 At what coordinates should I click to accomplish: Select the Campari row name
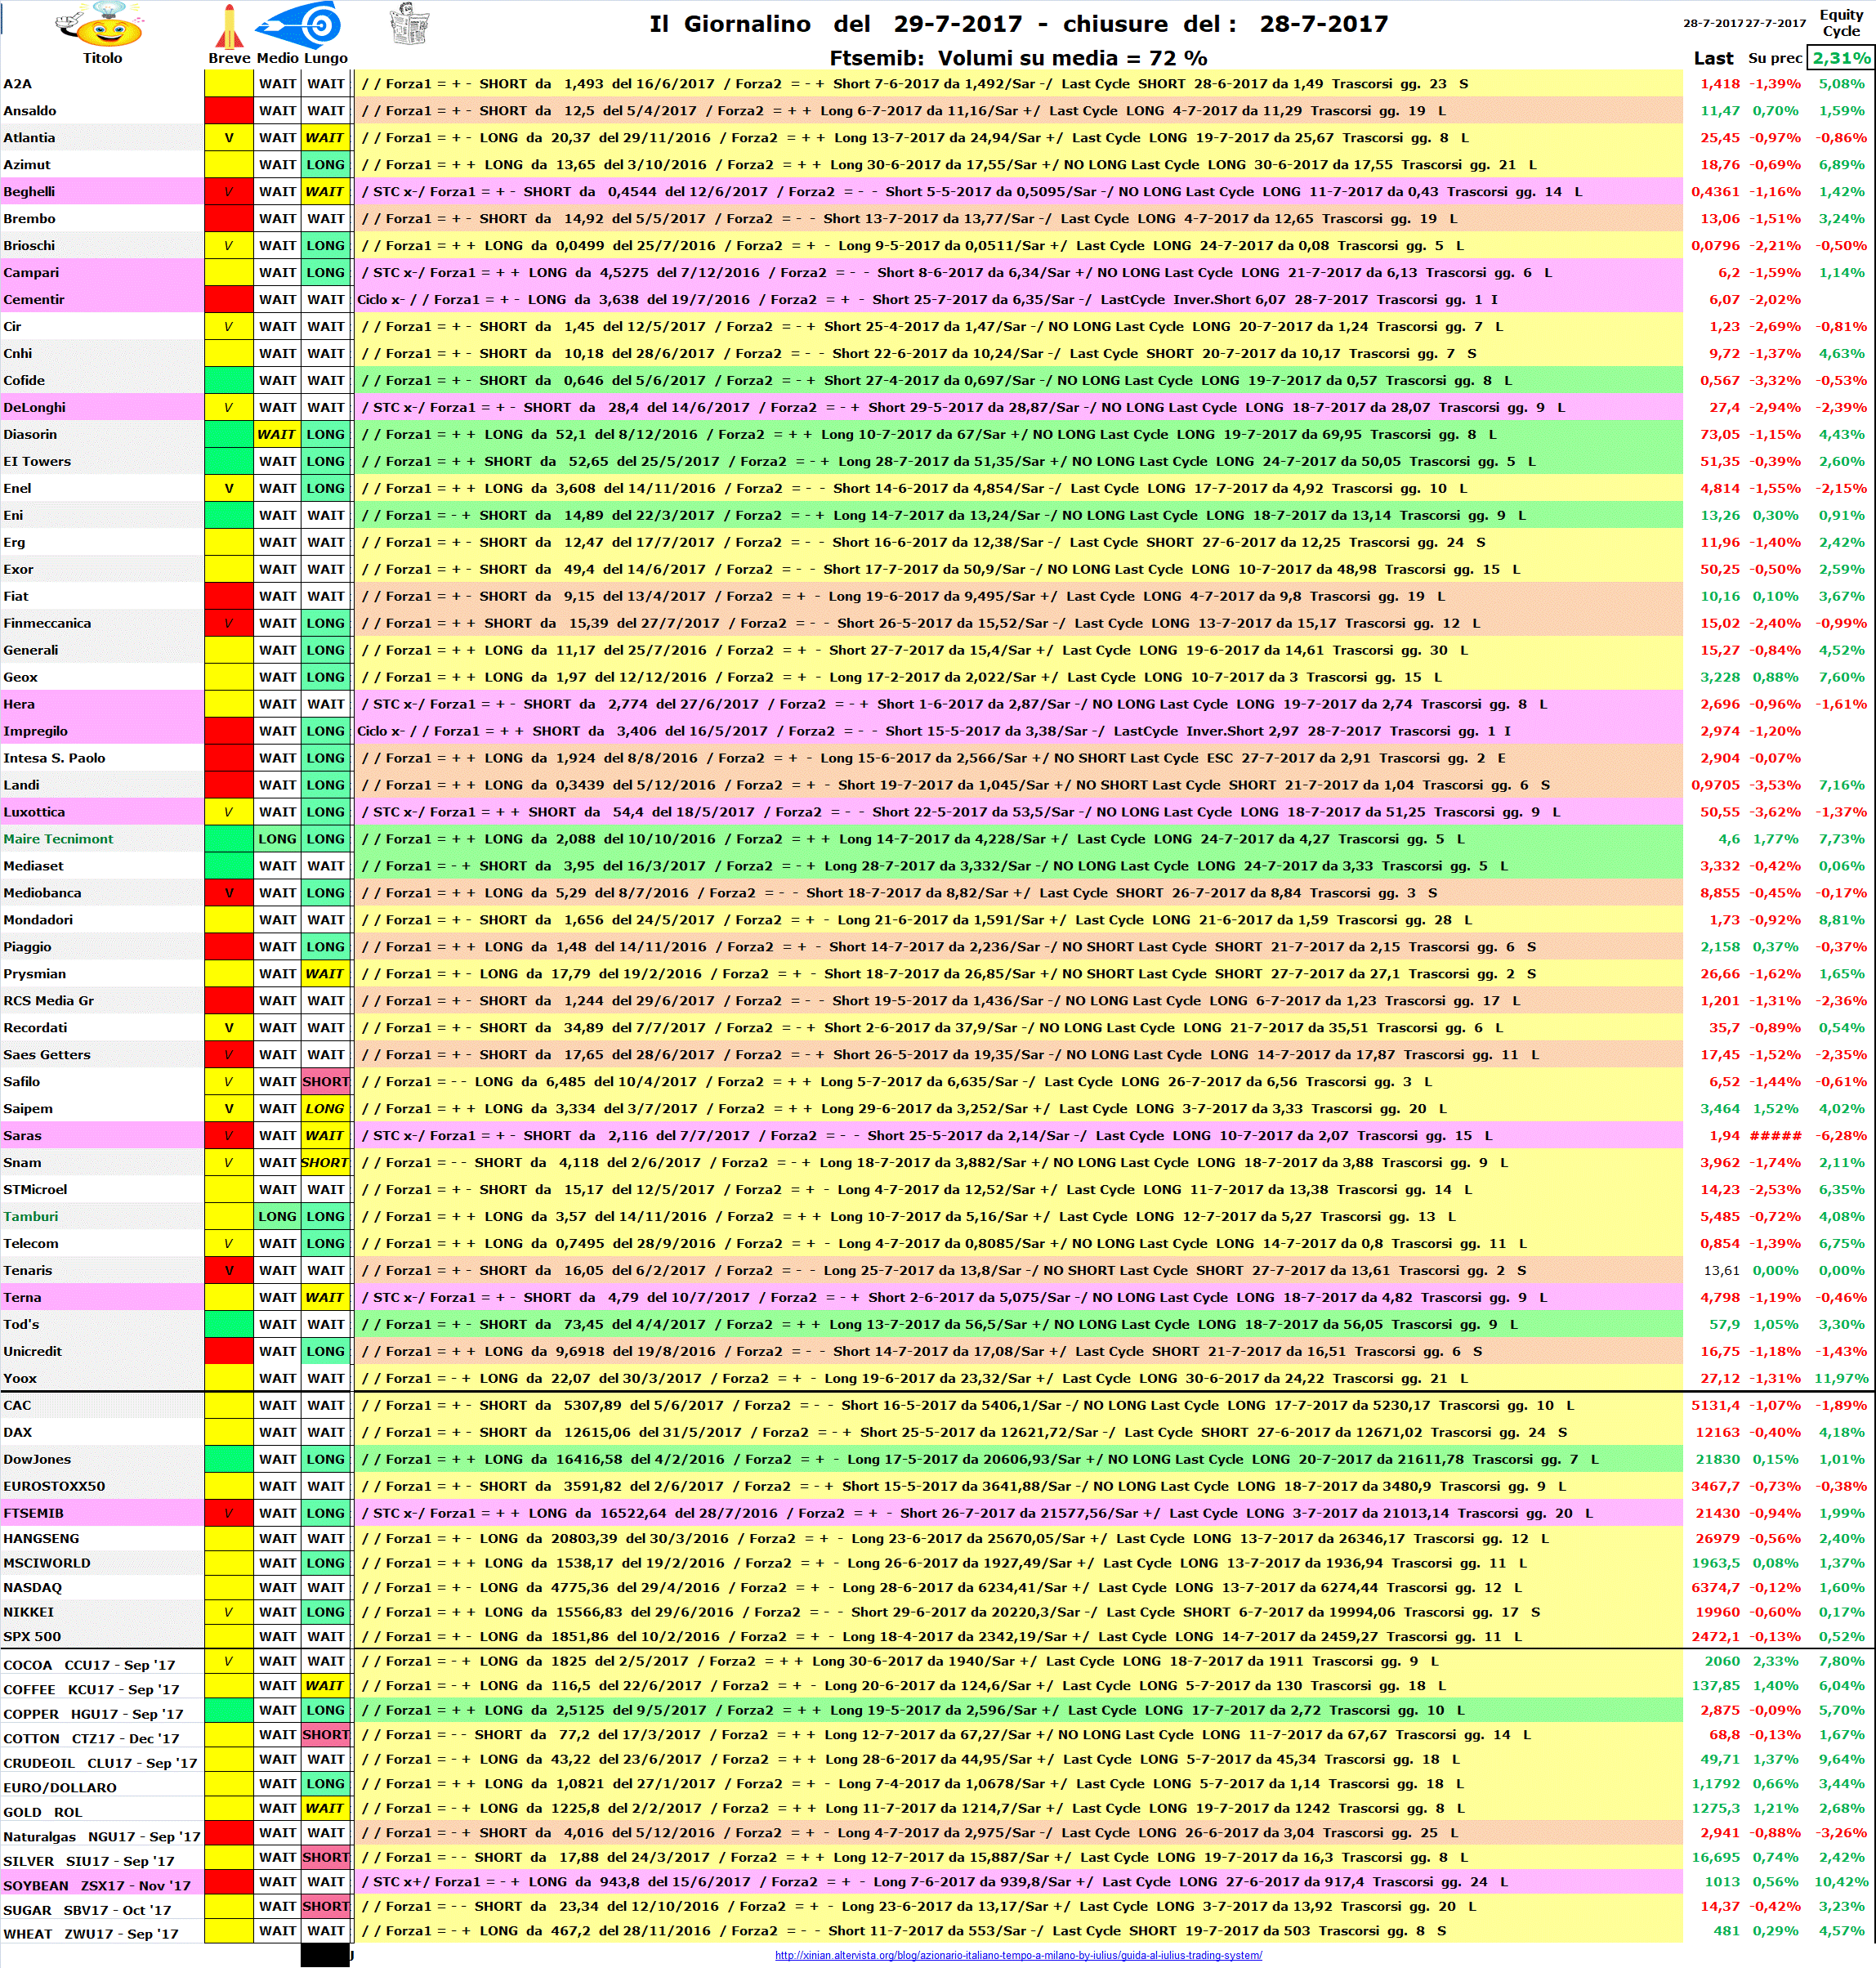click(102, 273)
